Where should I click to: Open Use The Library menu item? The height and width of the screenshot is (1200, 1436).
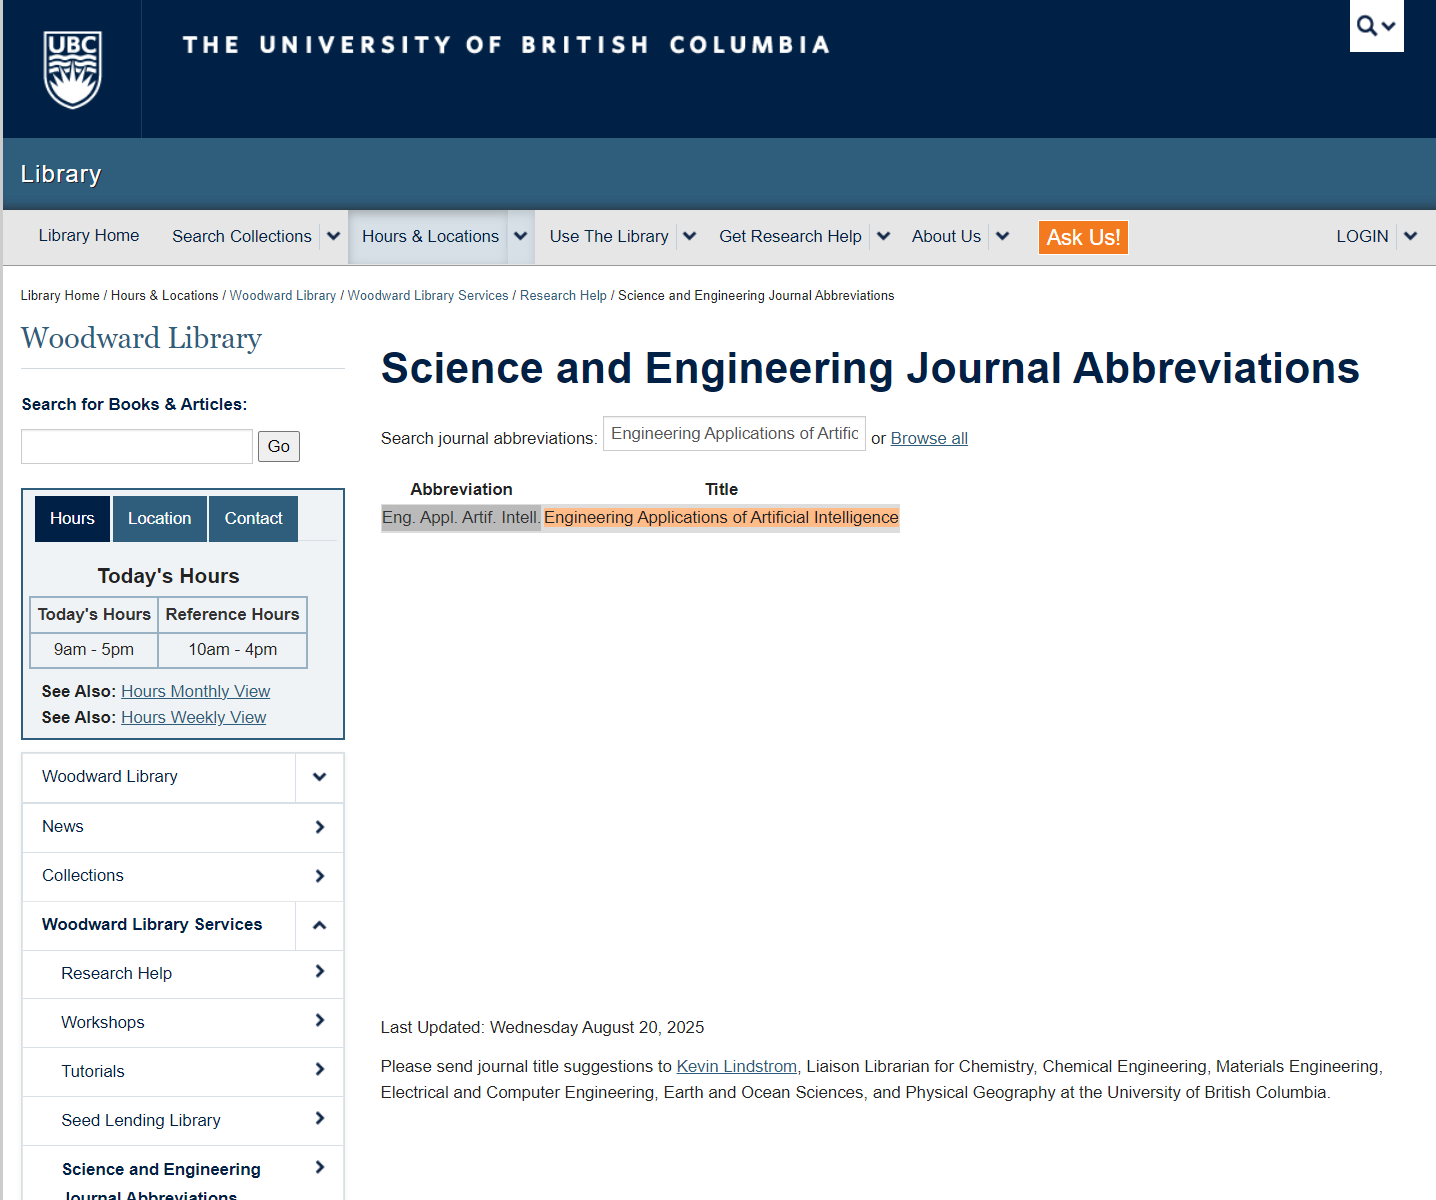(x=609, y=237)
